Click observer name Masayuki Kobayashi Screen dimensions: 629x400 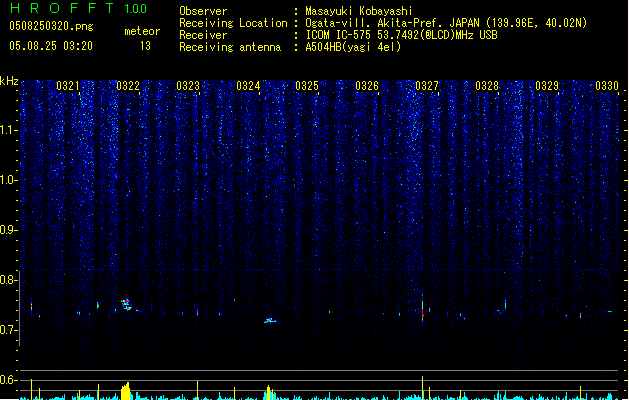pyautogui.click(x=359, y=11)
